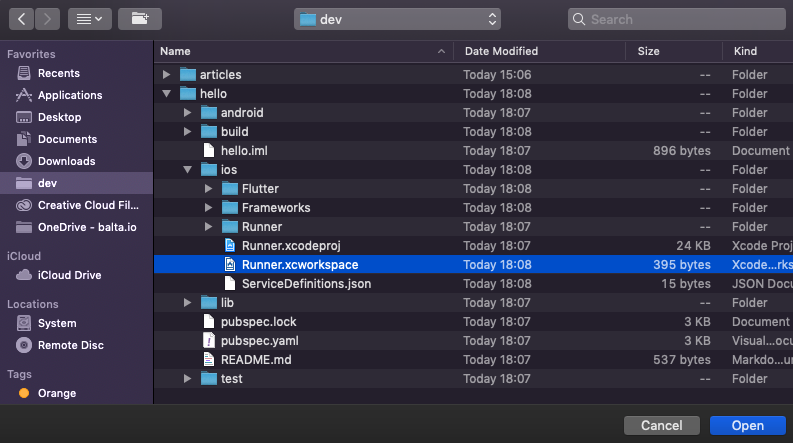
Task: Select the Runner folder row
Action: (473, 227)
